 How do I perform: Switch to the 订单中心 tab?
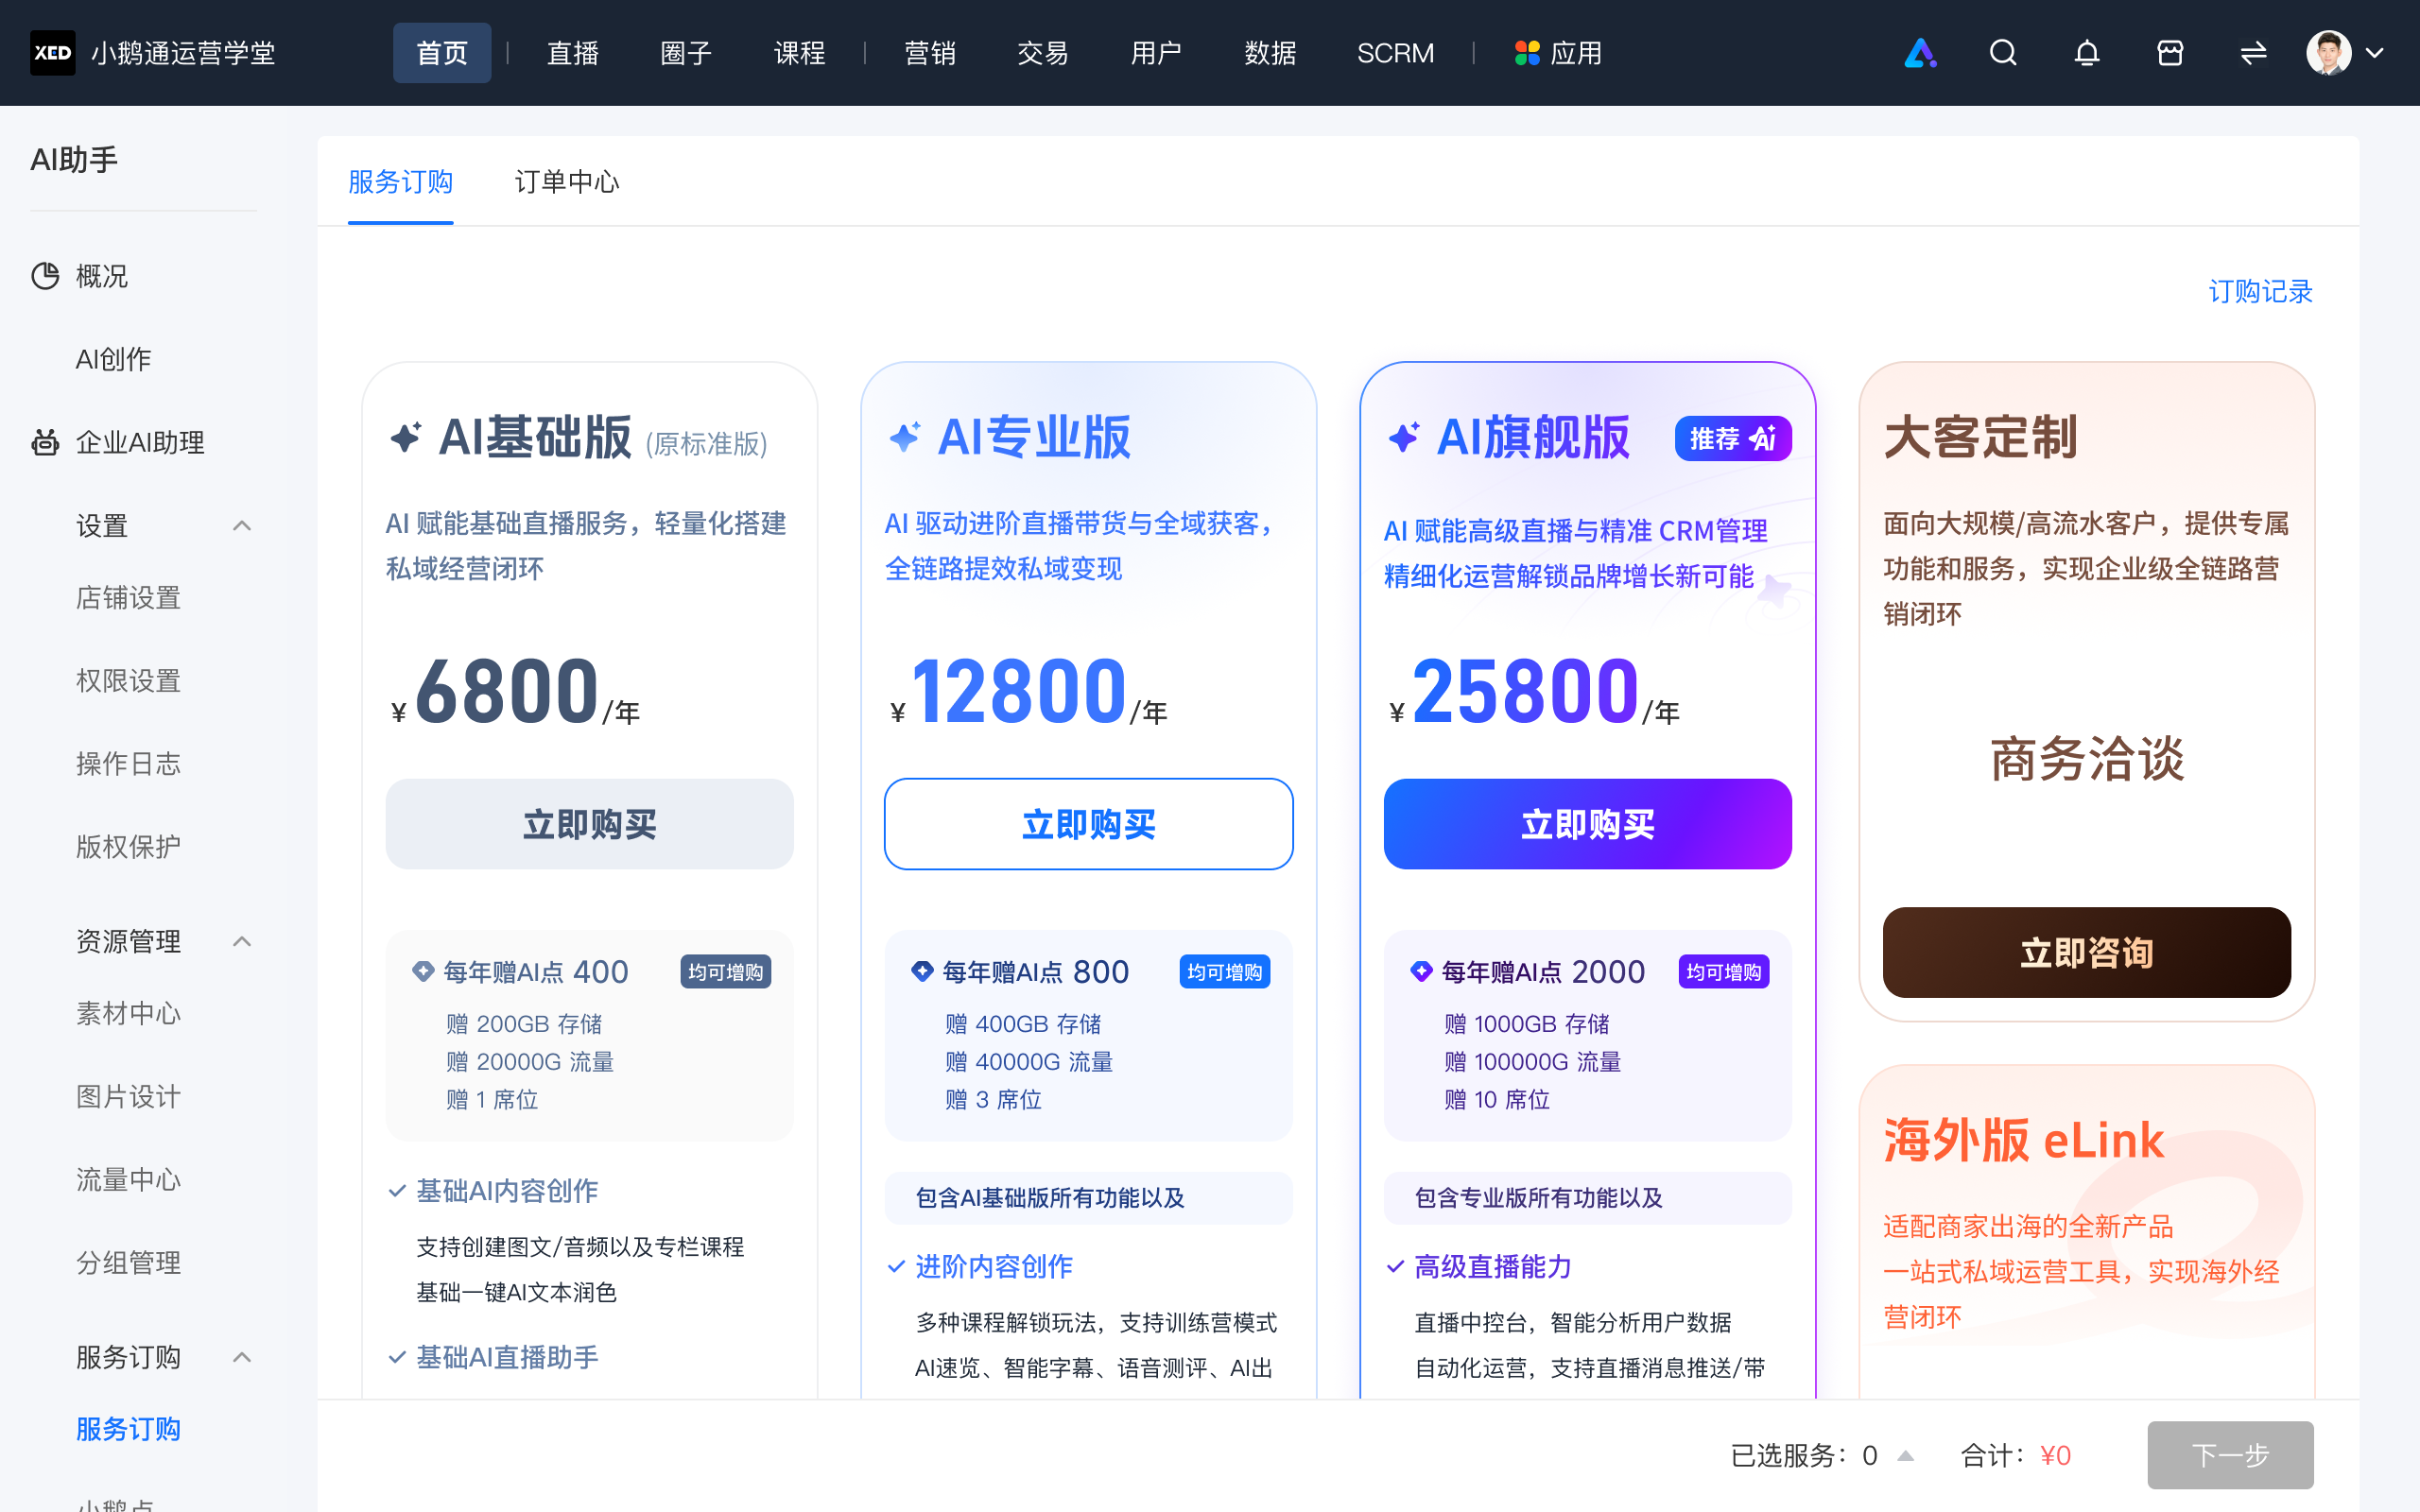point(567,182)
